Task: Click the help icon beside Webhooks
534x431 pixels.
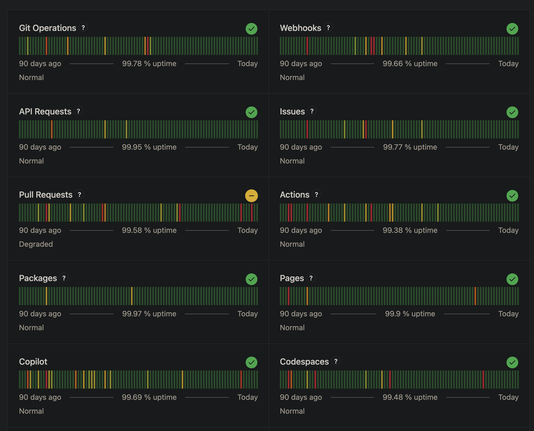Action: pos(328,28)
